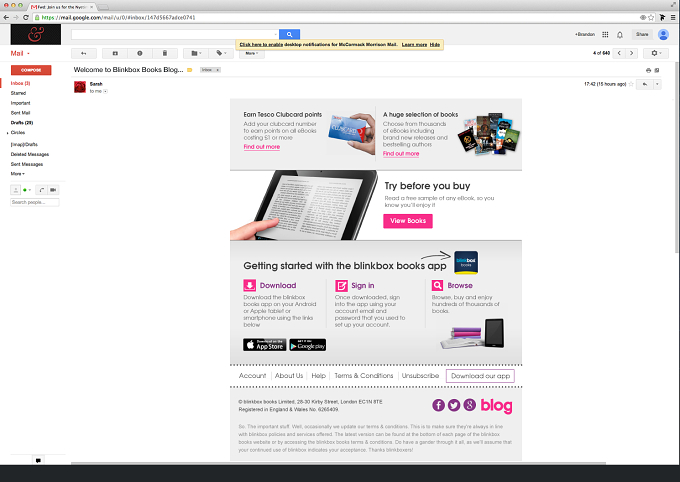Open the Mail switcher dropdown
Viewport: 680px width, 482px height.
(x=20, y=53)
